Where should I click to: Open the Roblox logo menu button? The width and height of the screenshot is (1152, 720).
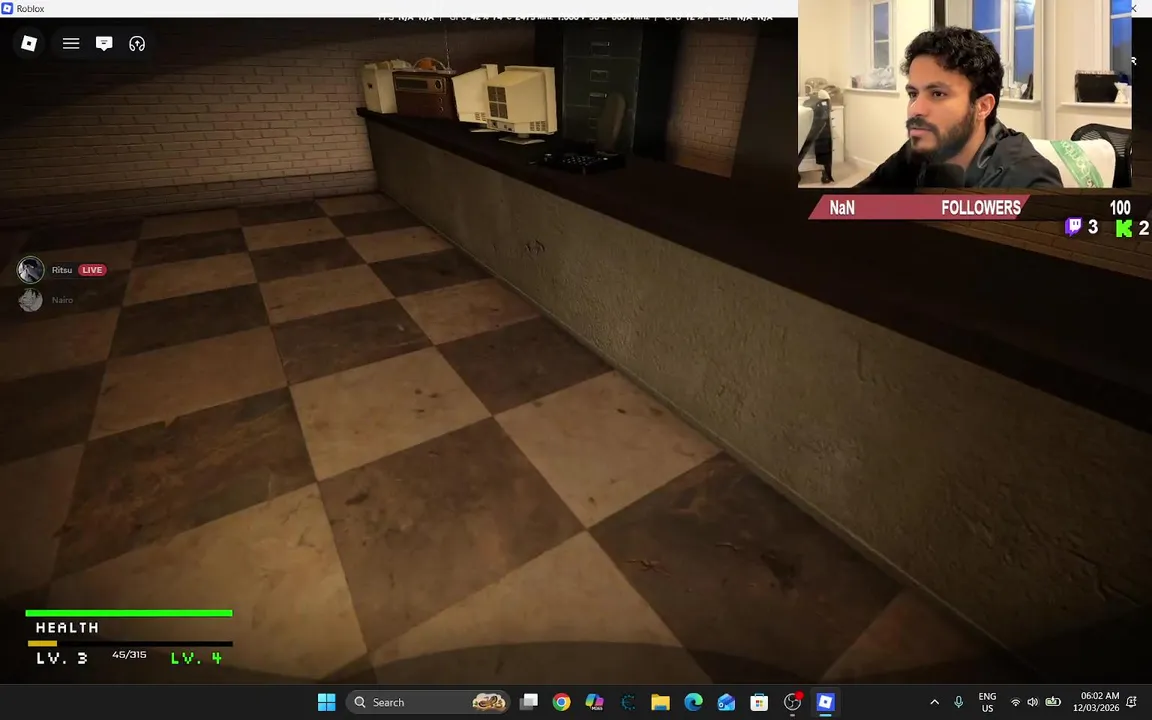tap(29, 43)
